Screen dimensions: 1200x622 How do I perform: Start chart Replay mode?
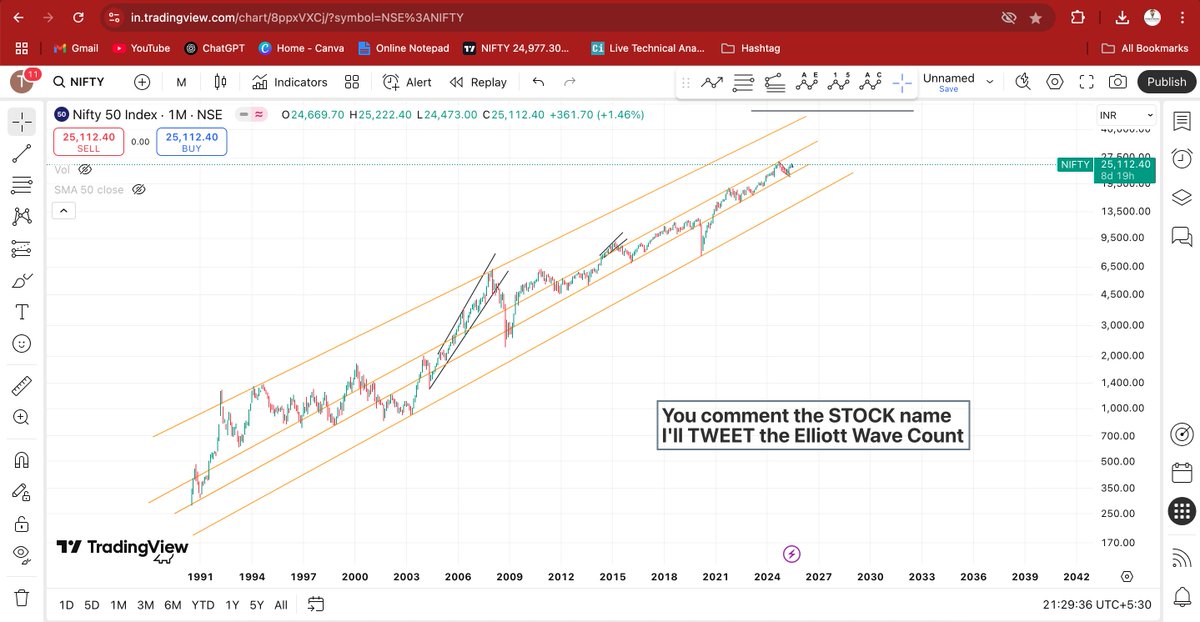tap(478, 82)
